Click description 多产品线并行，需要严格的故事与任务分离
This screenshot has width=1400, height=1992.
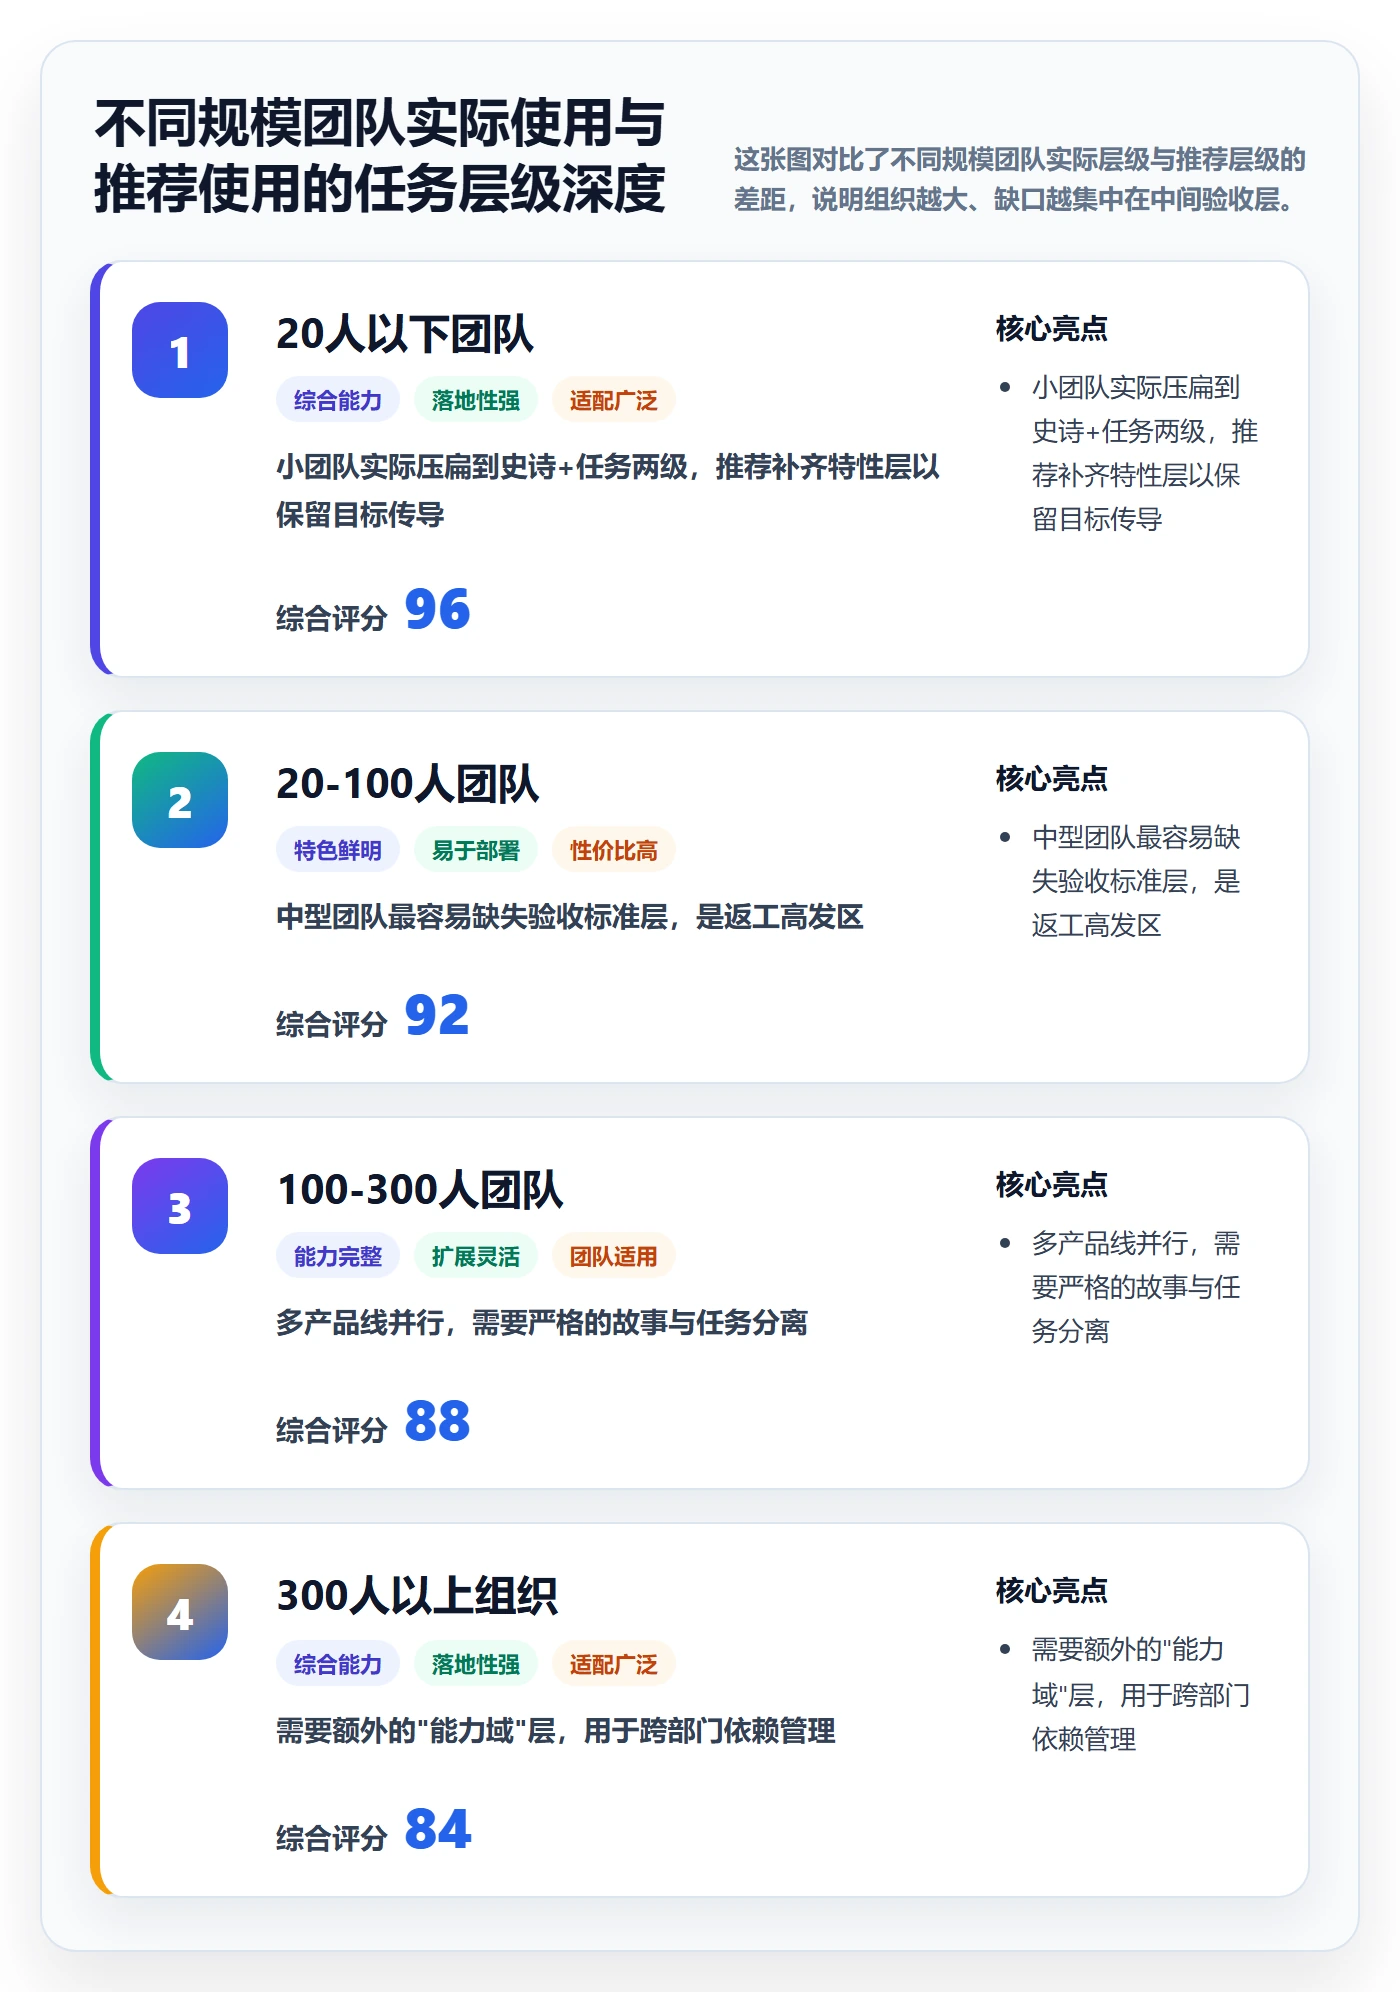[x=542, y=1323]
